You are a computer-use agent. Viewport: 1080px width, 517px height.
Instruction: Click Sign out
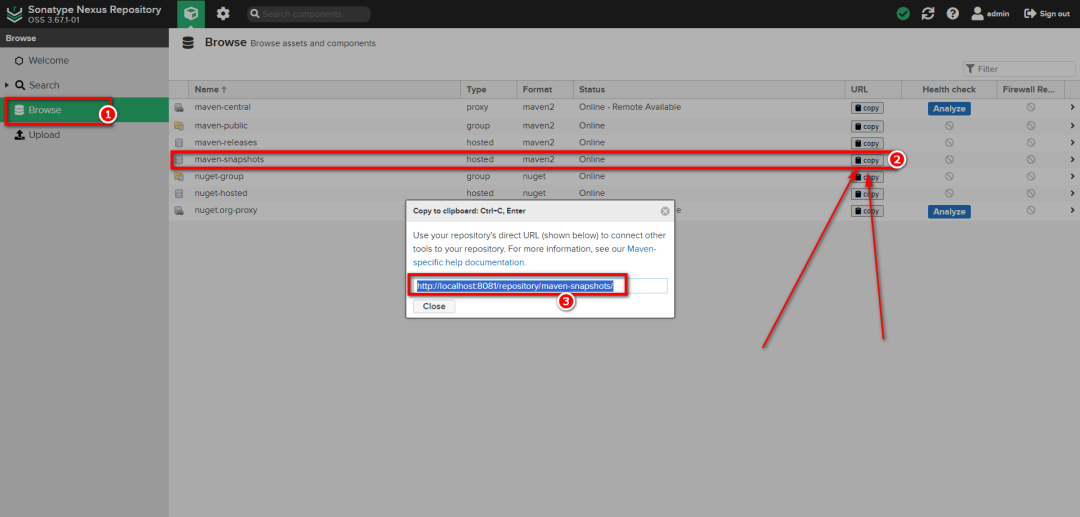1047,14
